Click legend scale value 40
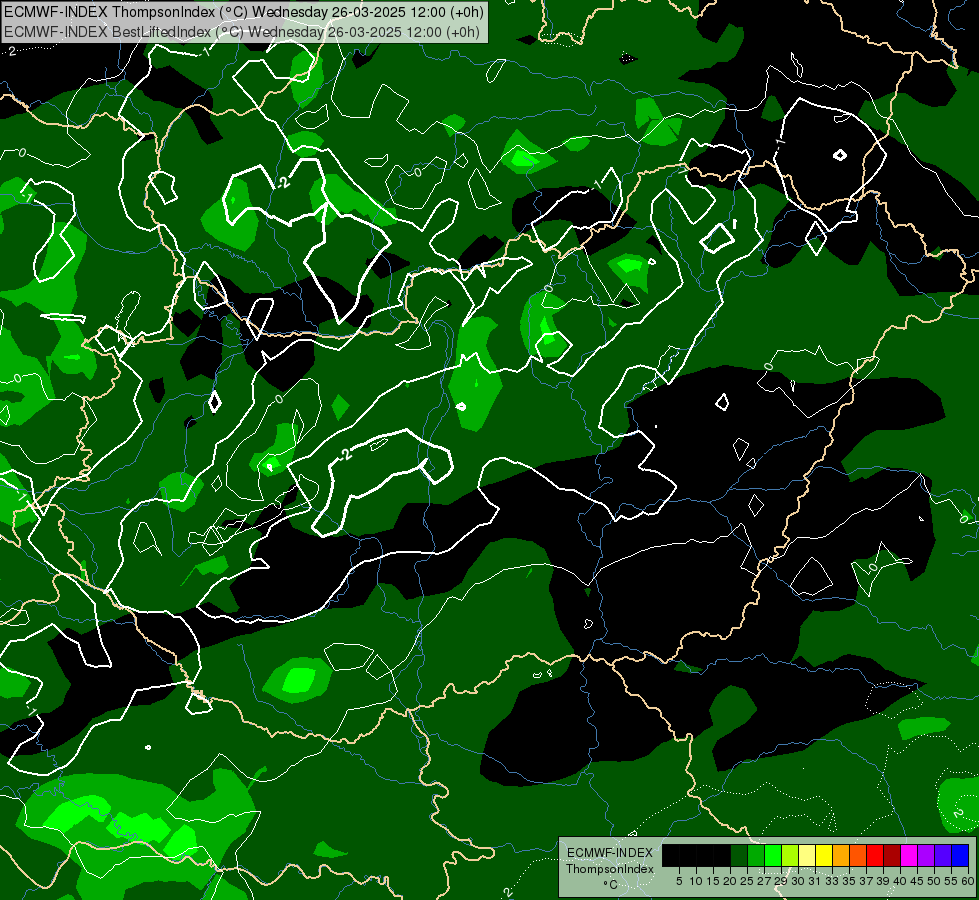The image size is (979, 900). (900, 881)
